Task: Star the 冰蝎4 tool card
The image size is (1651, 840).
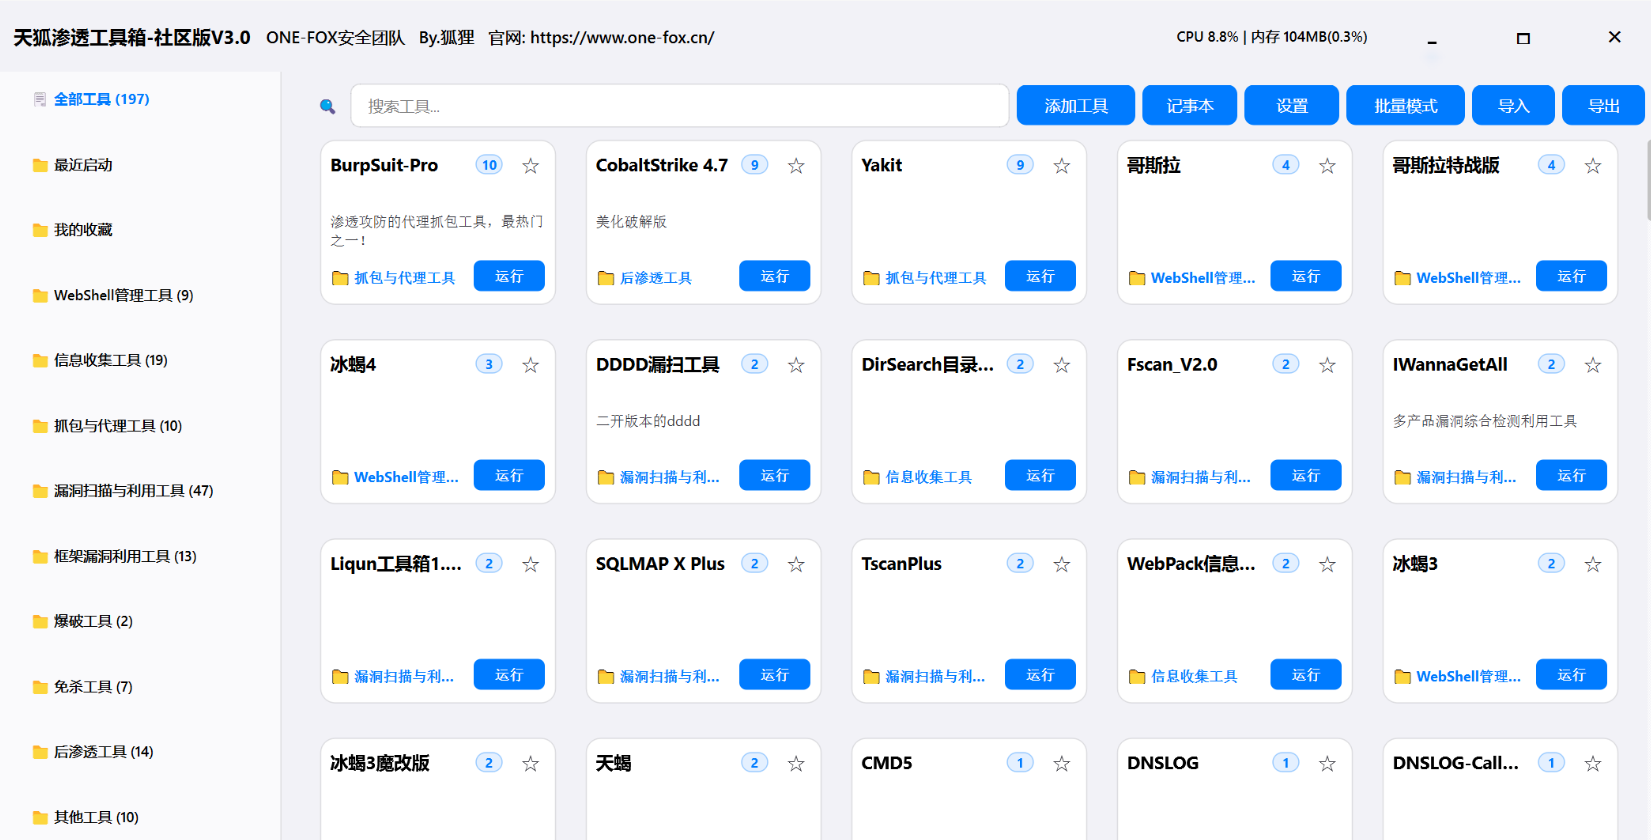Action: coord(531,365)
